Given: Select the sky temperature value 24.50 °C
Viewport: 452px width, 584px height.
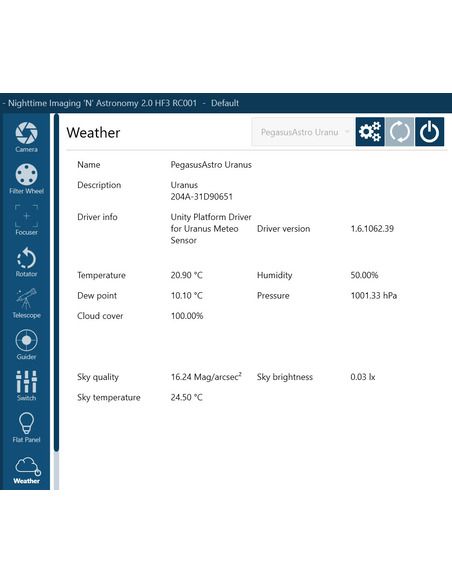Looking at the screenshot, I should [187, 397].
